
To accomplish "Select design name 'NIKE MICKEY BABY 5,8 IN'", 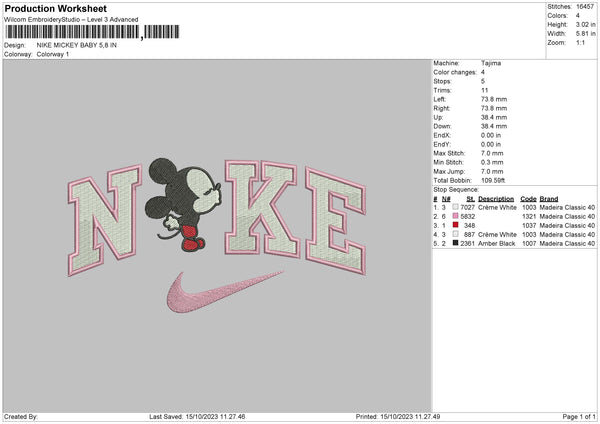I will pos(77,45).
